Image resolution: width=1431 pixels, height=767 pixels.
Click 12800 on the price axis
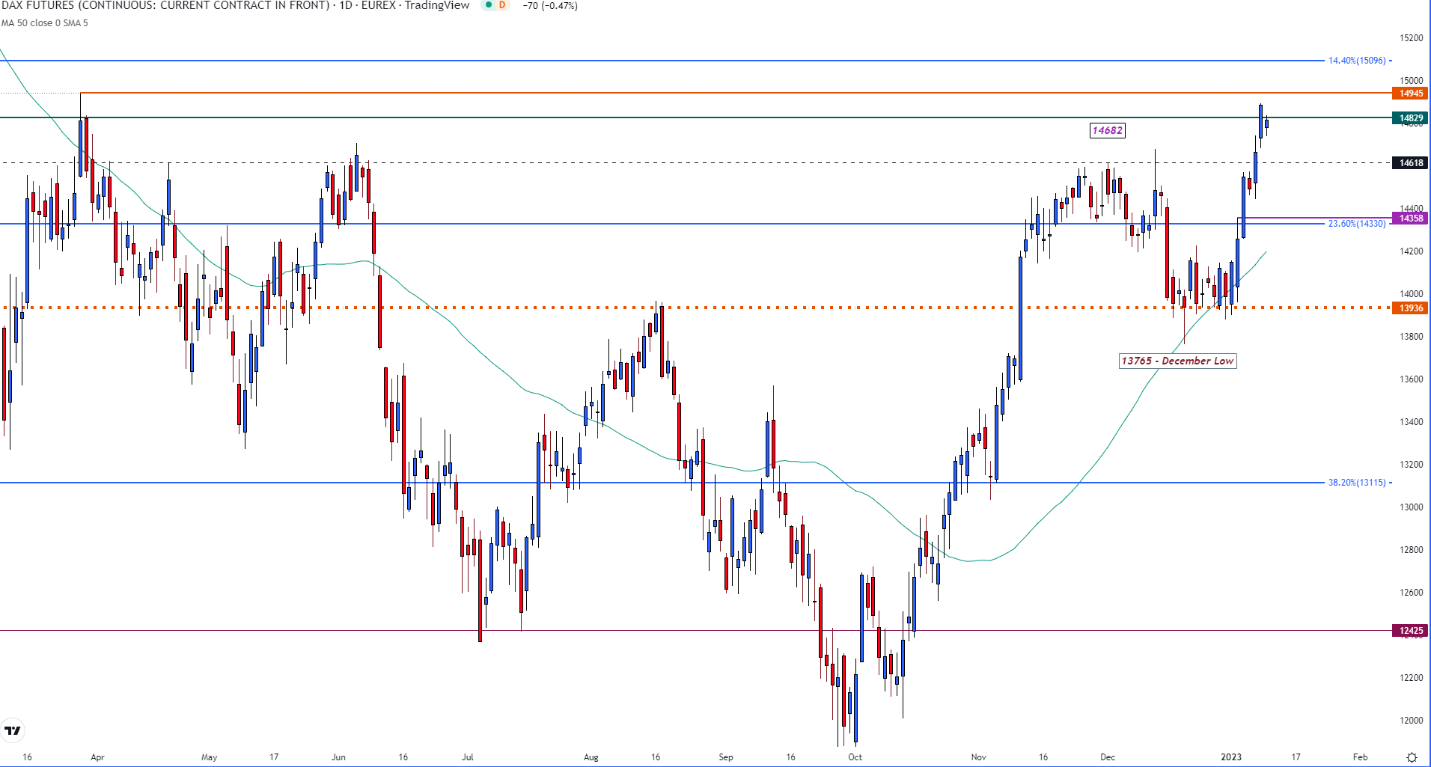click(x=1412, y=550)
